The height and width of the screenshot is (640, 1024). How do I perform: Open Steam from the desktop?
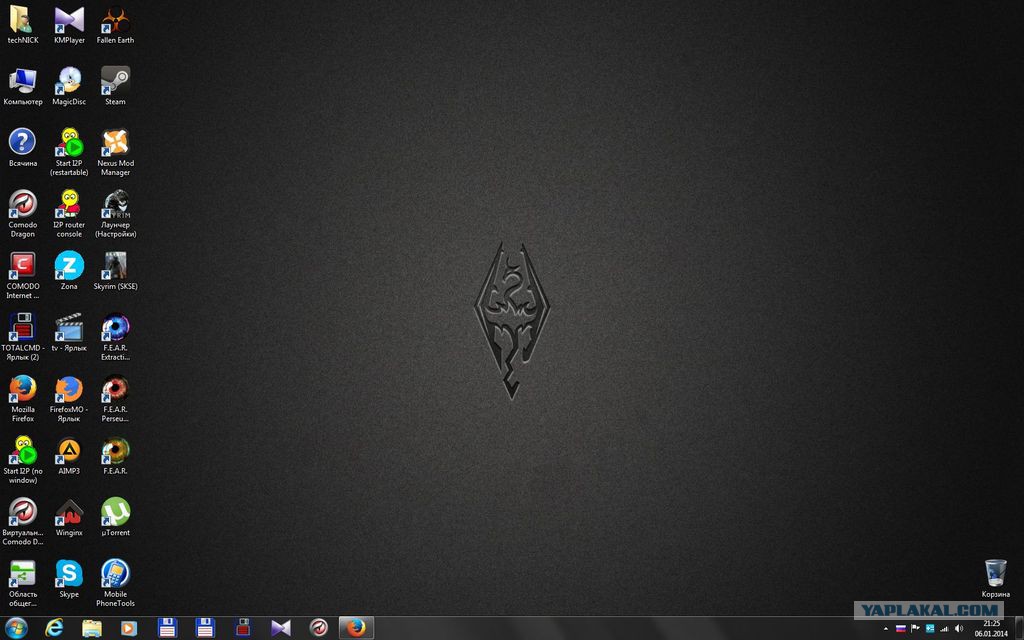point(116,86)
